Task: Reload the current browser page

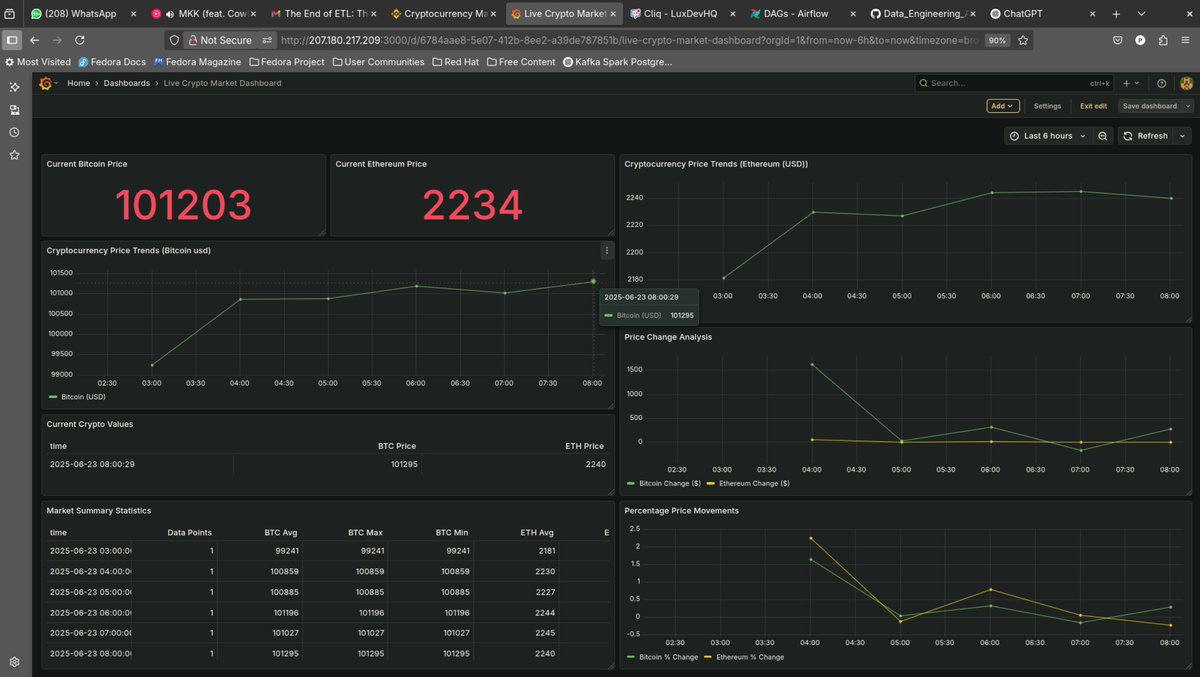Action: click(x=79, y=40)
